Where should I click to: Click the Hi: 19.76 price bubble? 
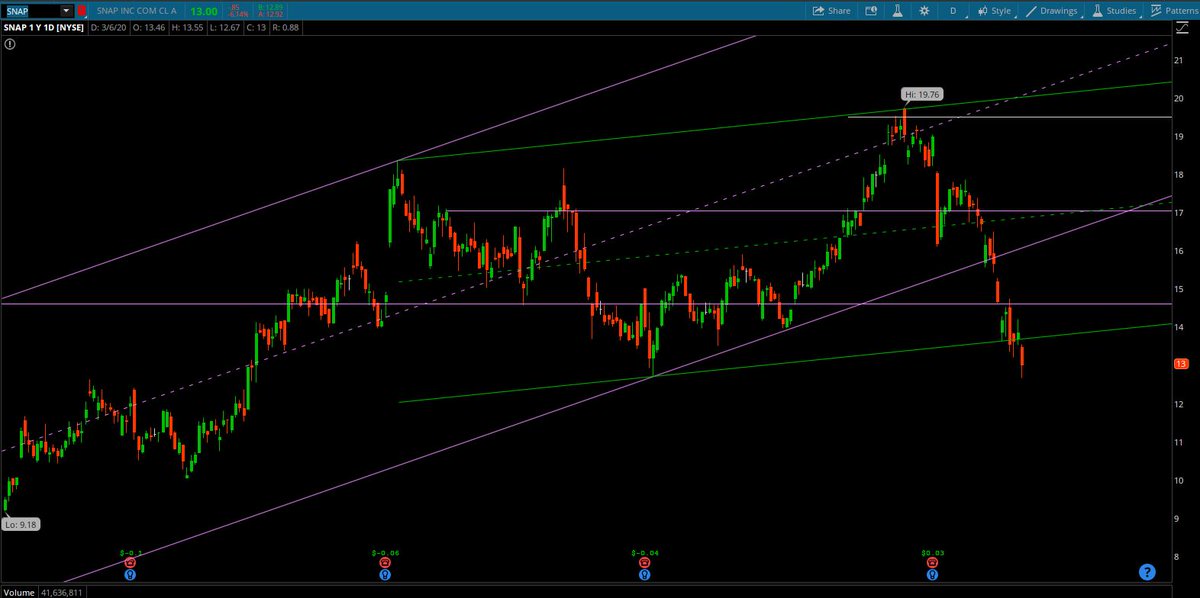(922, 94)
